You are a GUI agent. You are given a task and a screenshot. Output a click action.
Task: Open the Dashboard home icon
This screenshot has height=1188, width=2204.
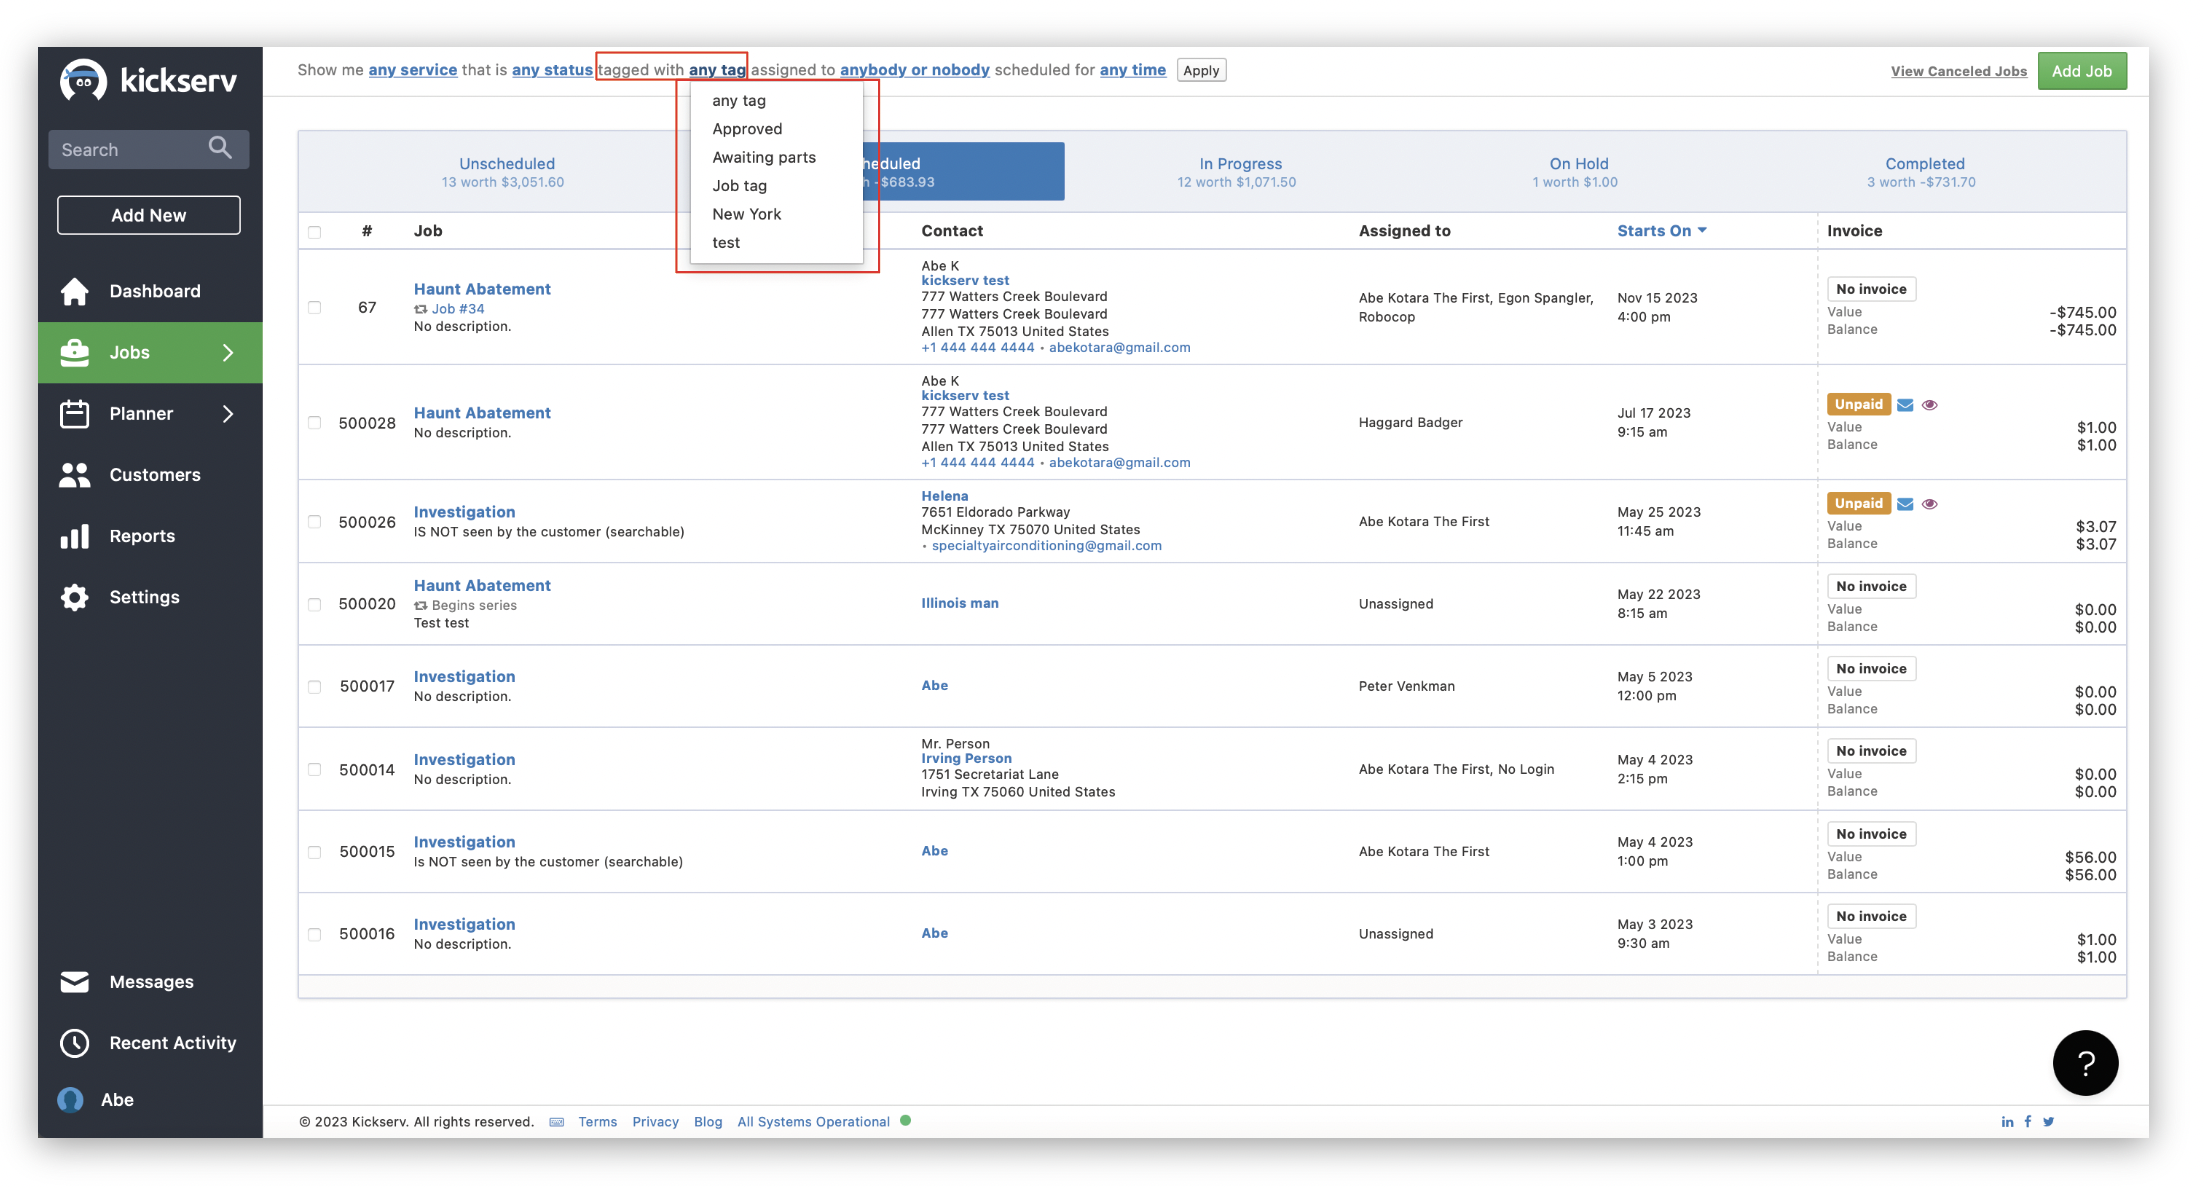75,291
